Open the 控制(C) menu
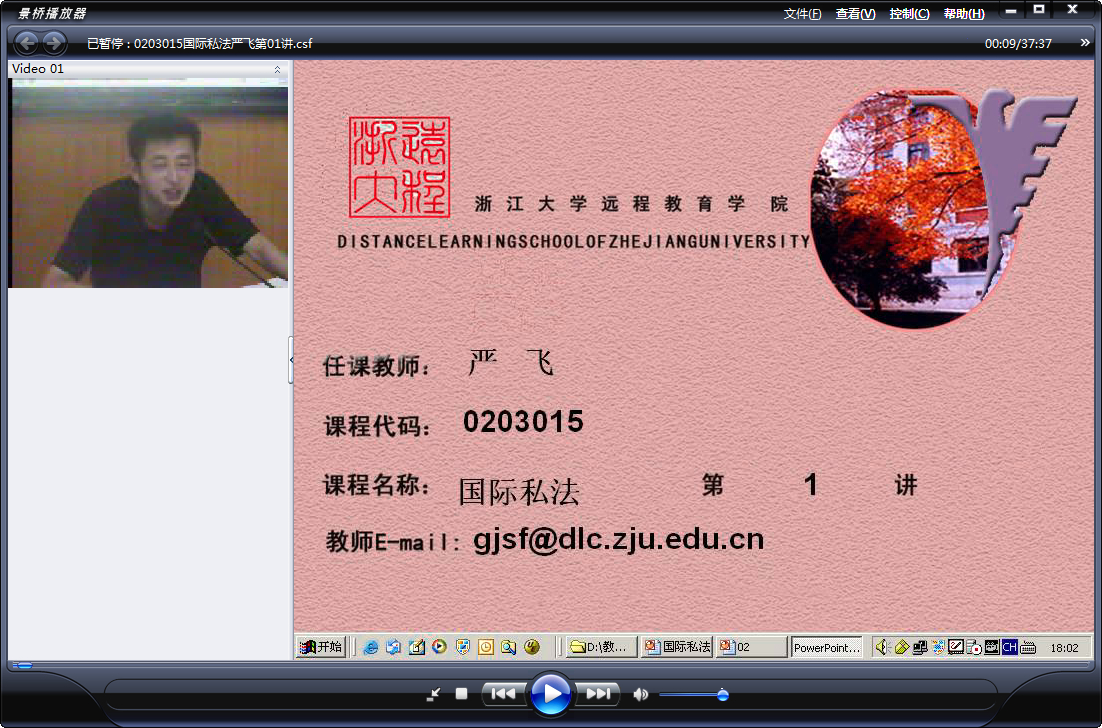 pos(909,14)
